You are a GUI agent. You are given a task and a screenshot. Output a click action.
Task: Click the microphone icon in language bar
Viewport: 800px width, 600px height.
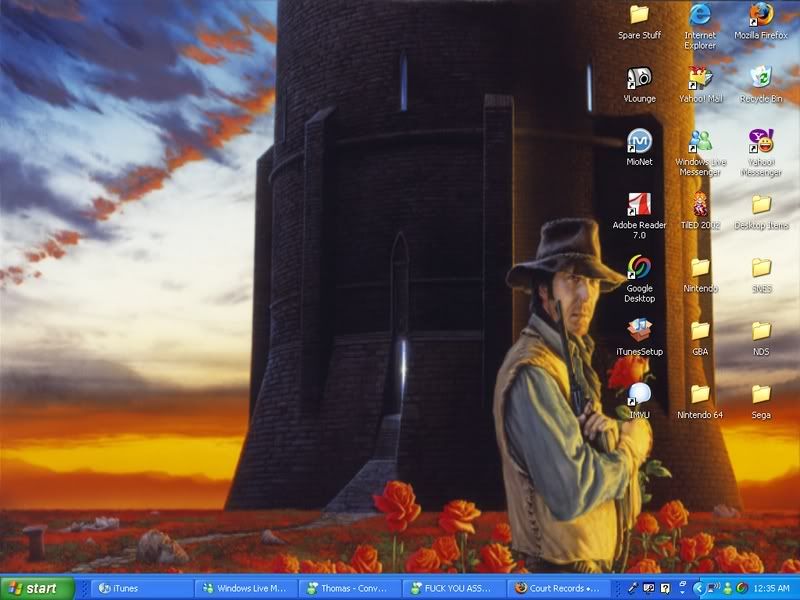pos(633,588)
